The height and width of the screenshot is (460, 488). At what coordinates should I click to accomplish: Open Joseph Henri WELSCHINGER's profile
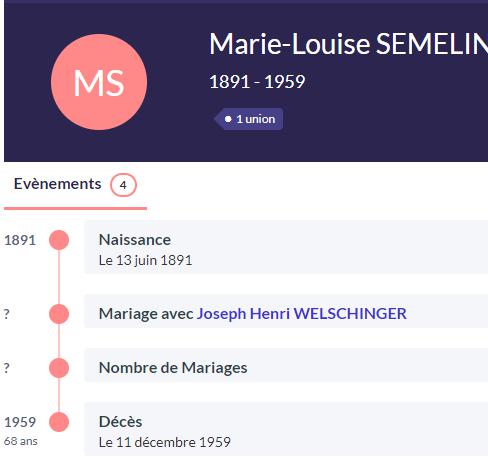click(302, 314)
